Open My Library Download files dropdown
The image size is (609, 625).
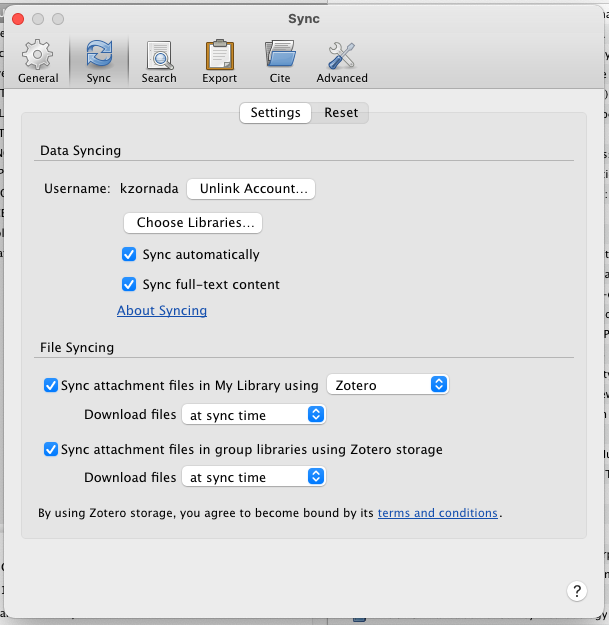(254, 415)
